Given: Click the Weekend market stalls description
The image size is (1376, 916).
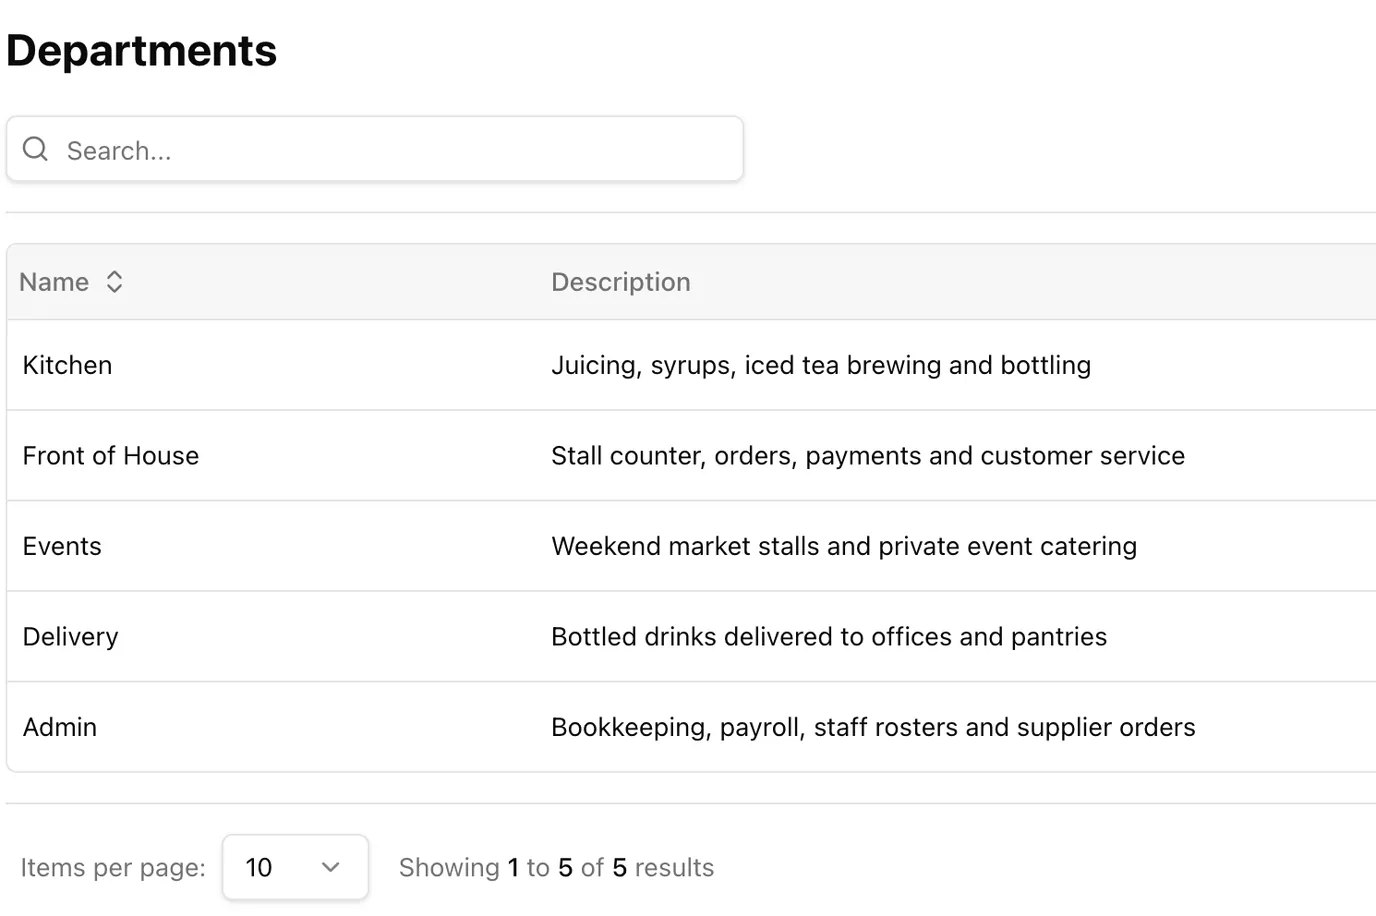Looking at the screenshot, I should 844,546.
